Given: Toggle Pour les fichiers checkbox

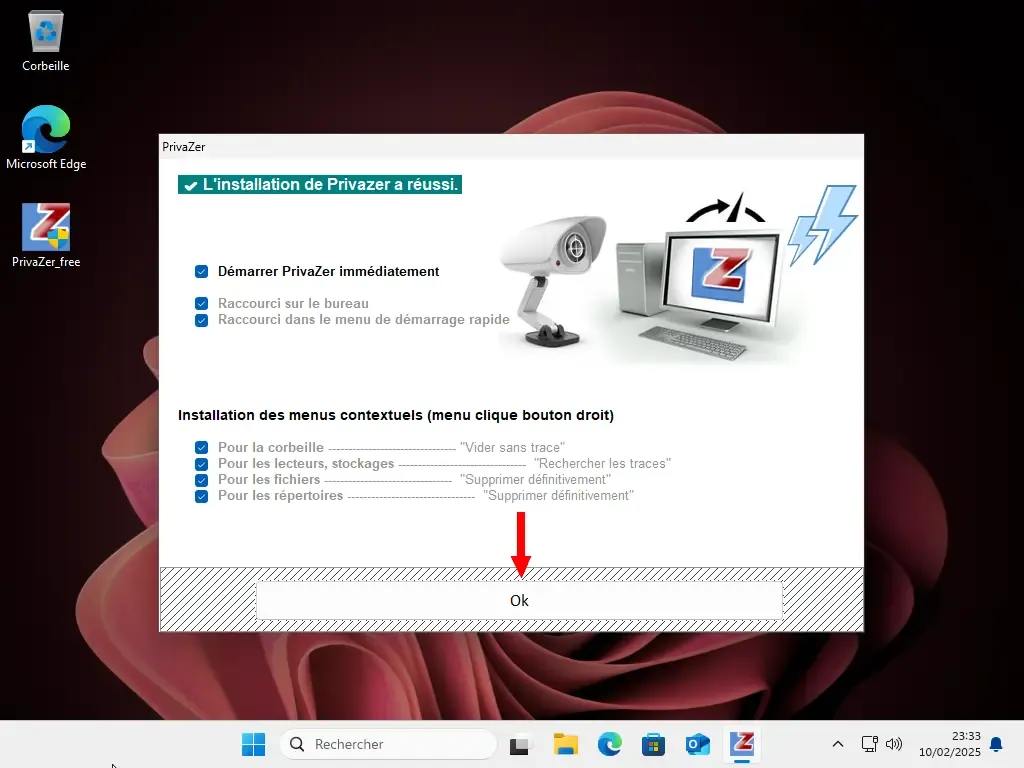Looking at the screenshot, I should [x=201, y=480].
